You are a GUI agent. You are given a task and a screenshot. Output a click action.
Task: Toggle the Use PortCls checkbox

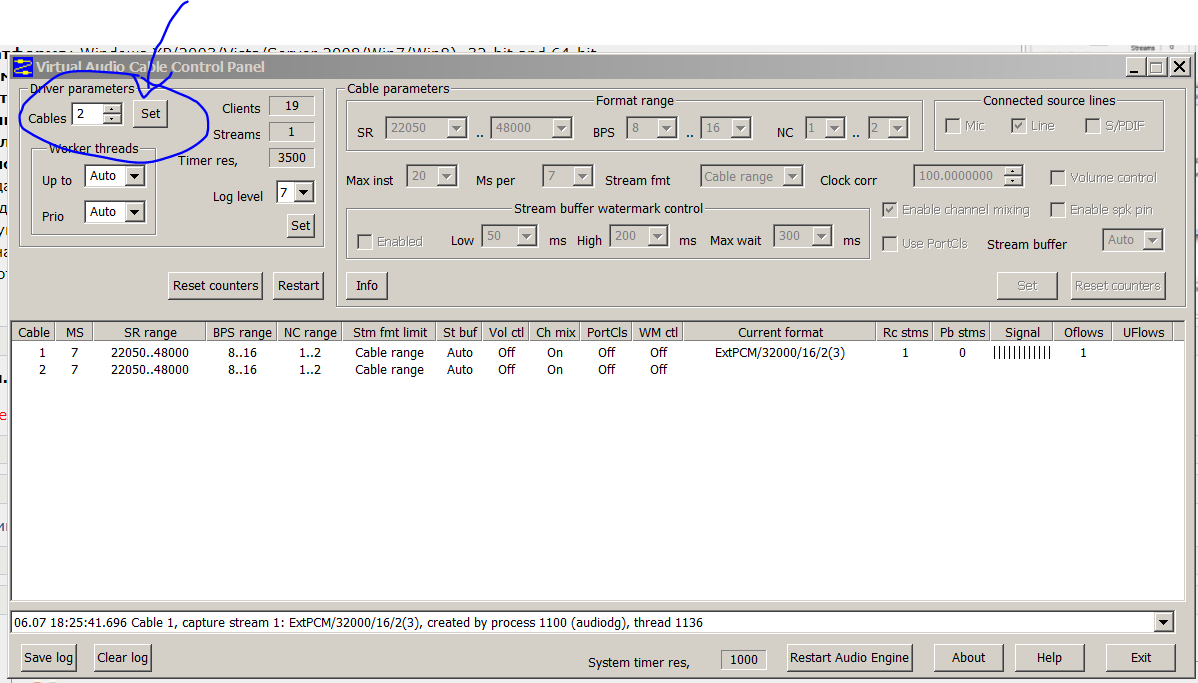pyautogui.click(x=889, y=244)
